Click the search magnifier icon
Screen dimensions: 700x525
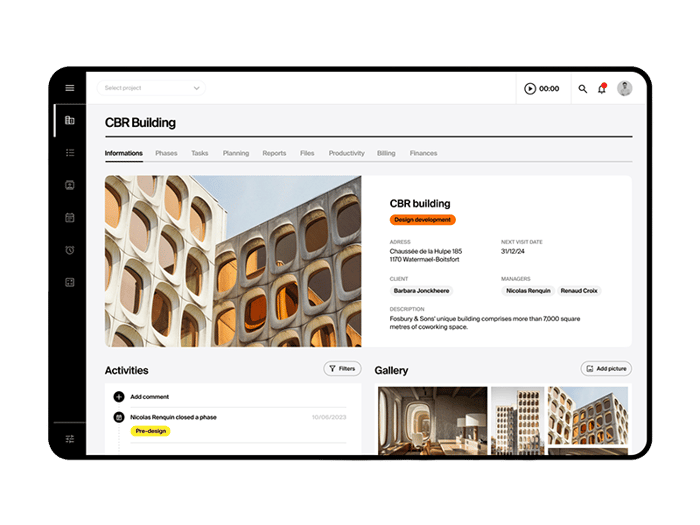click(x=583, y=89)
